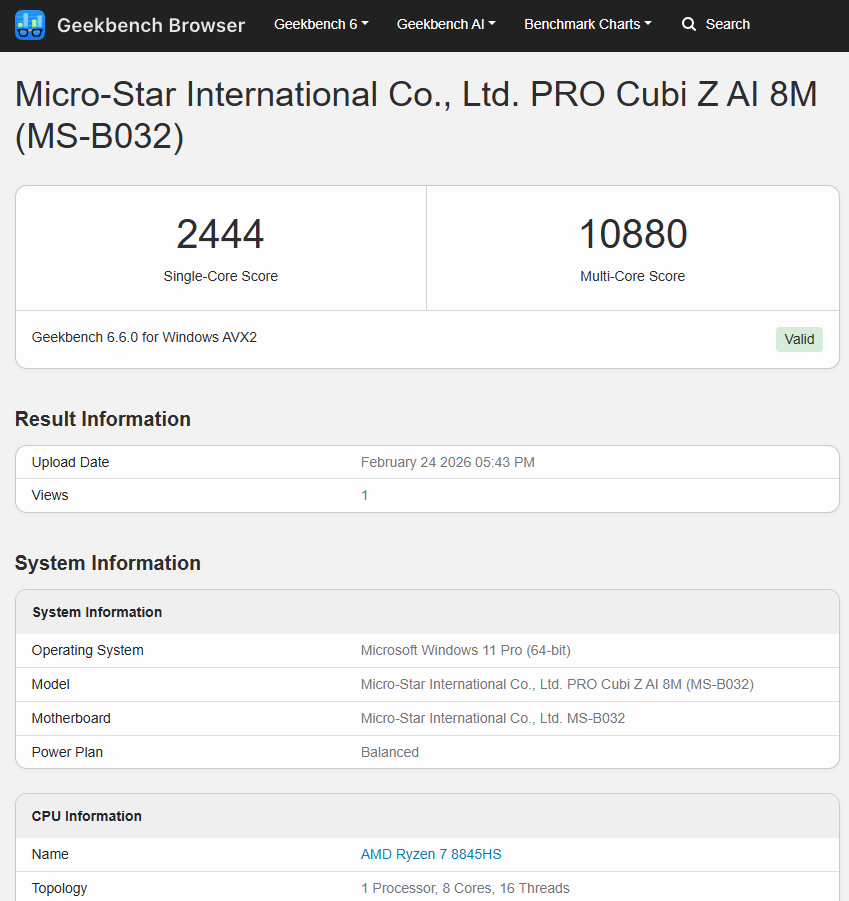849x901 pixels.
Task: Click the Geekbench 6.6.0 for Windows AVX2 text
Action: tap(144, 338)
